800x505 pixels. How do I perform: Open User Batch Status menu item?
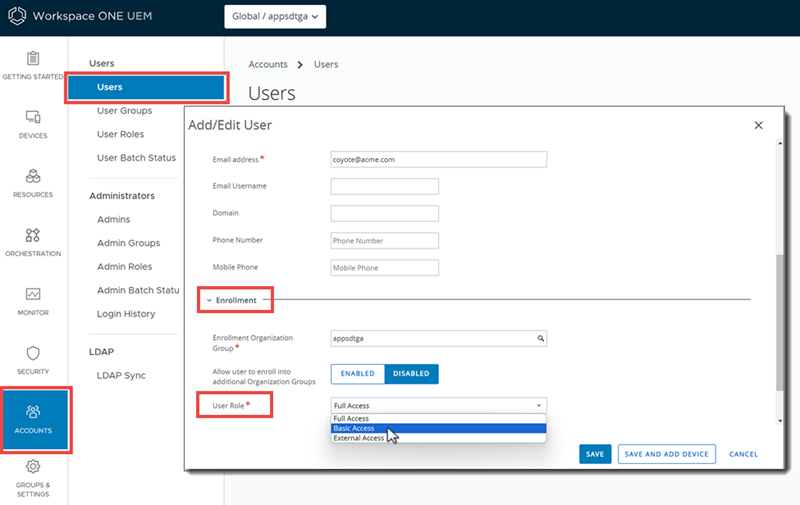(136, 158)
